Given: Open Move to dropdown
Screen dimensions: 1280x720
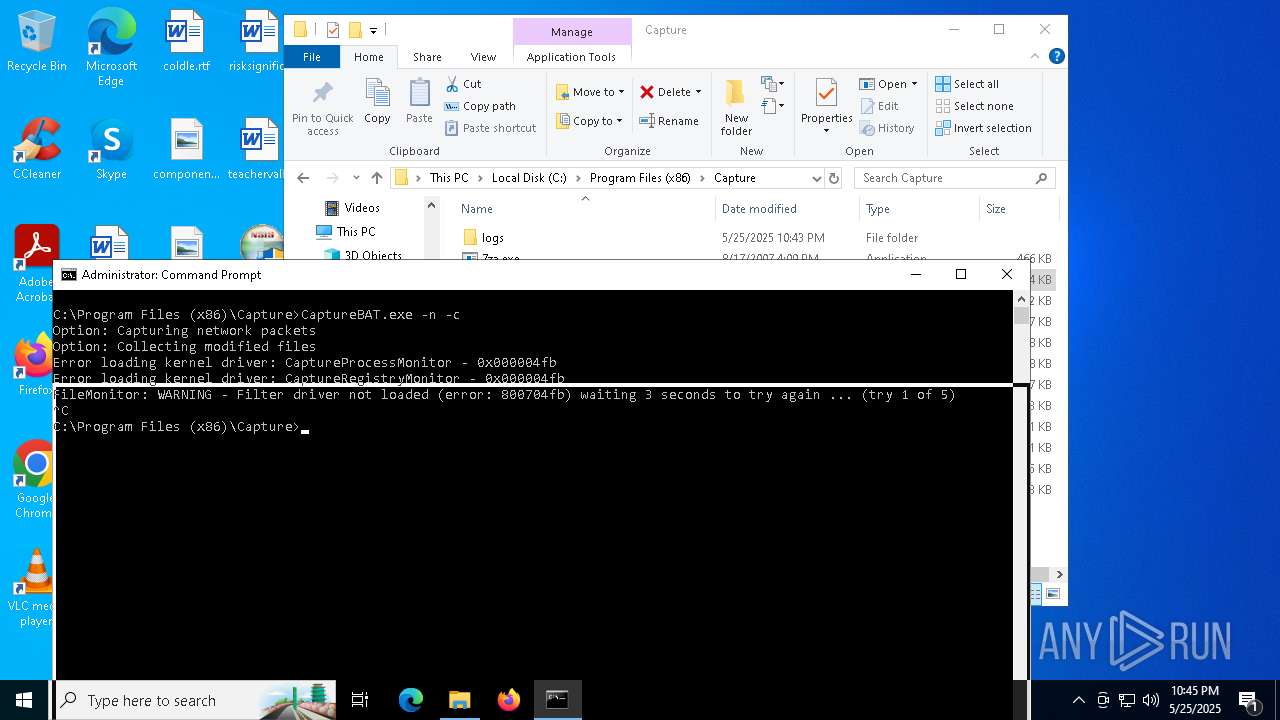Looking at the screenshot, I should coord(590,92).
